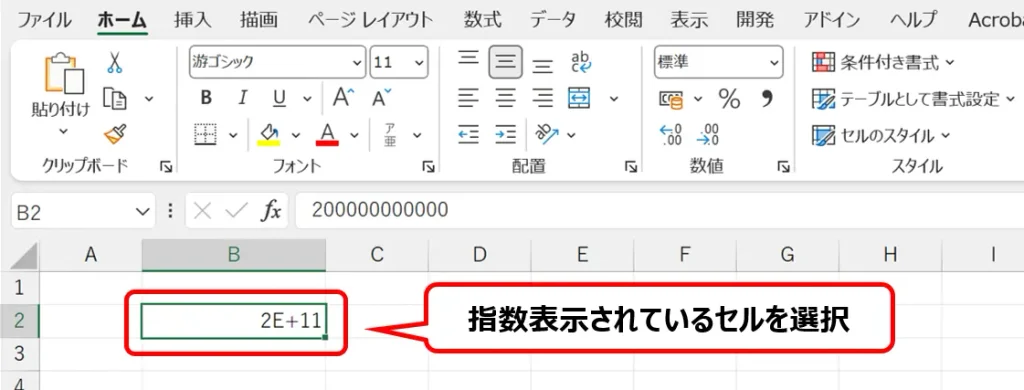Click the text orientation icon
The height and width of the screenshot is (390, 1024).
pyautogui.click(x=547, y=134)
